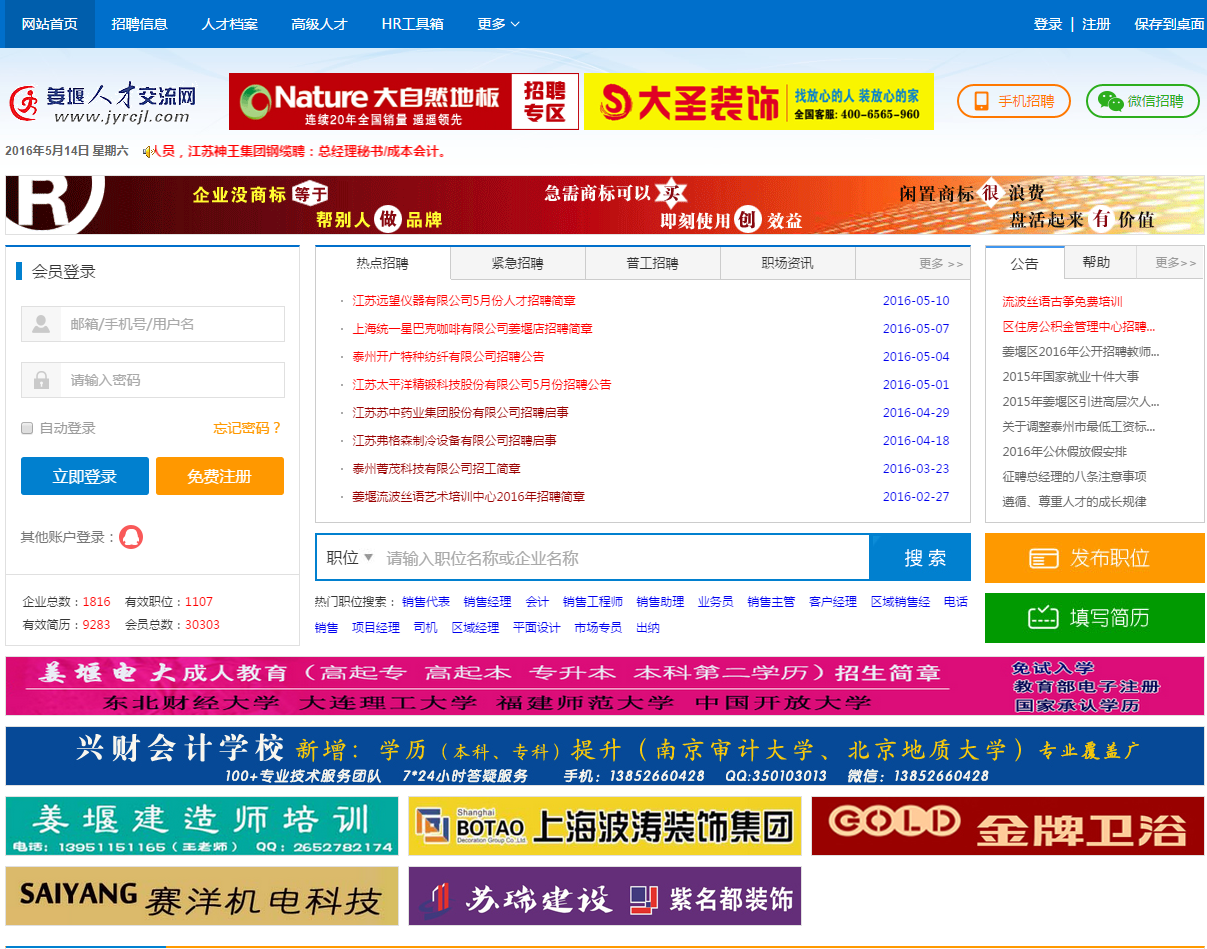Open 2015年国家就业十件大事 announcement
This screenshot has width=1207, height=949.
tap(1070, 377)
